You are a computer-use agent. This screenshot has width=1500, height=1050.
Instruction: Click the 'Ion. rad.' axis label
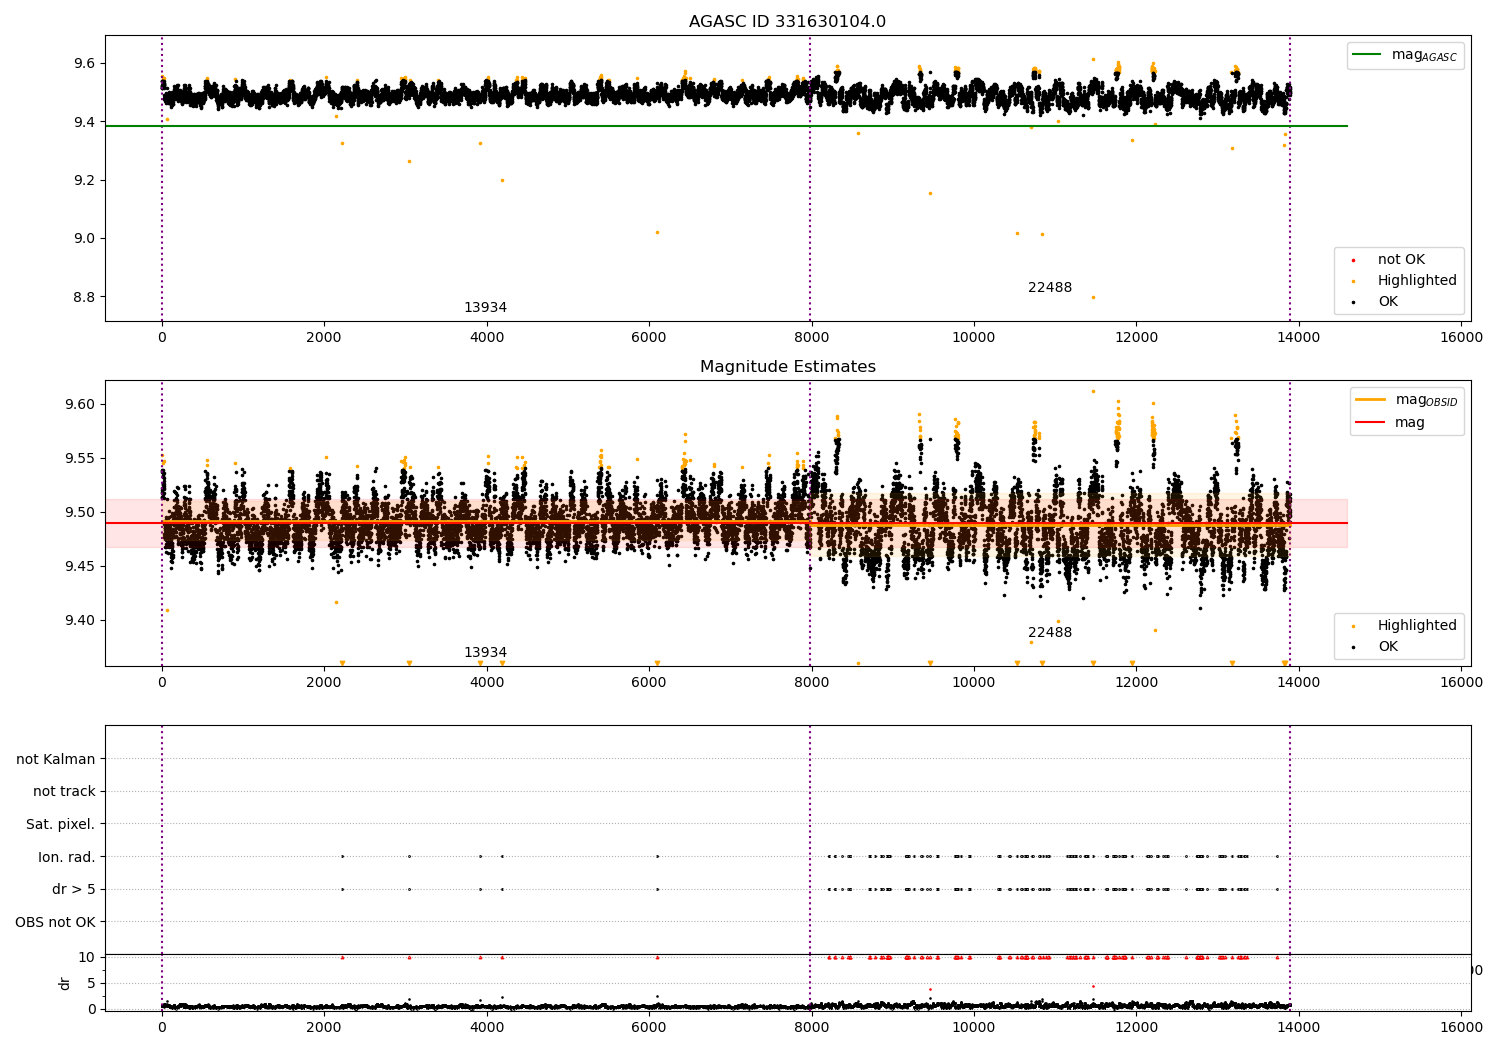point(67,857)
